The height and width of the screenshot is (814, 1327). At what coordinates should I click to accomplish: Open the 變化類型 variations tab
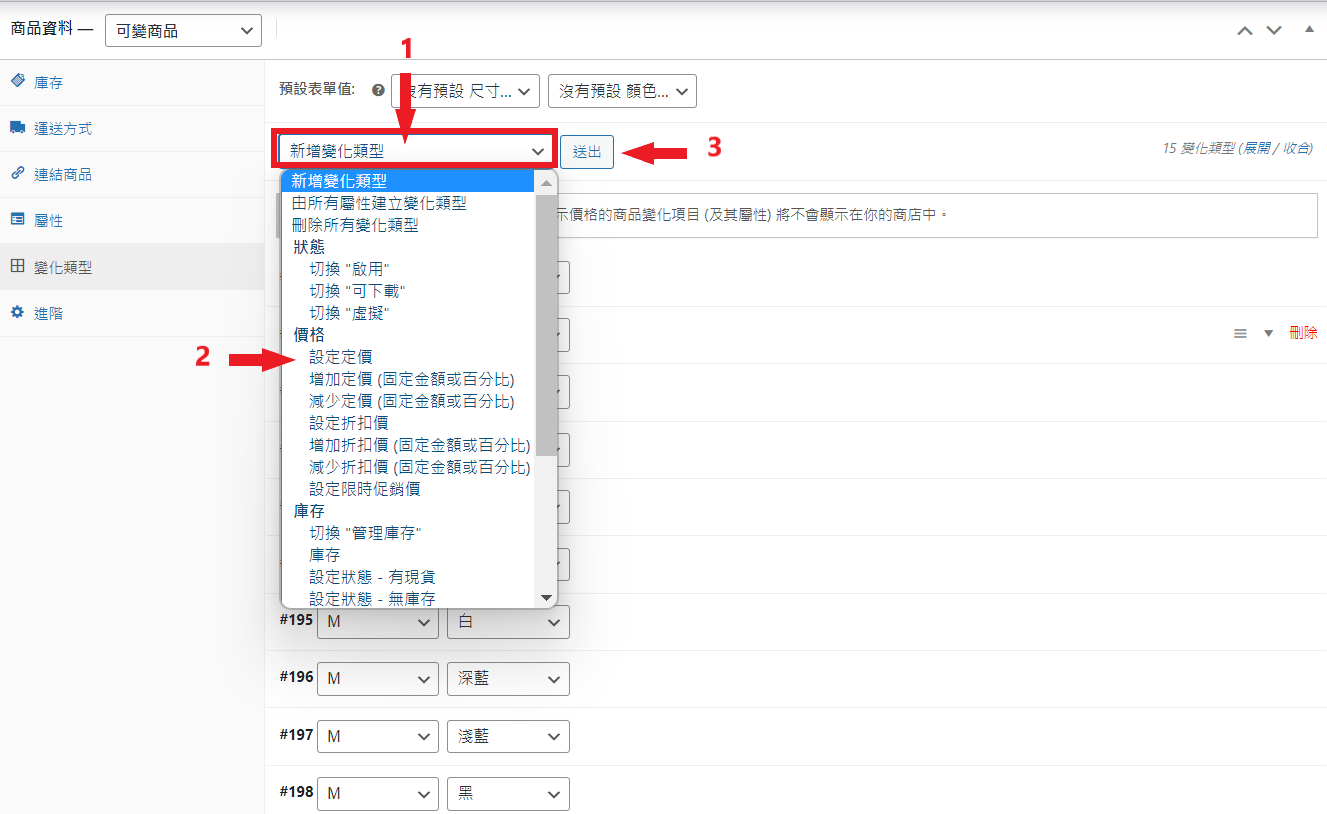click(132, 267)
